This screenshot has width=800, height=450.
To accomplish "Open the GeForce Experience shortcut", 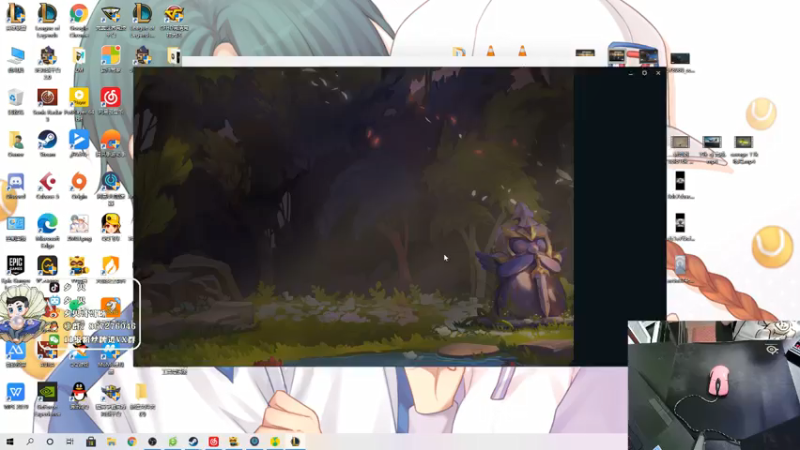I will click(47, 392).
